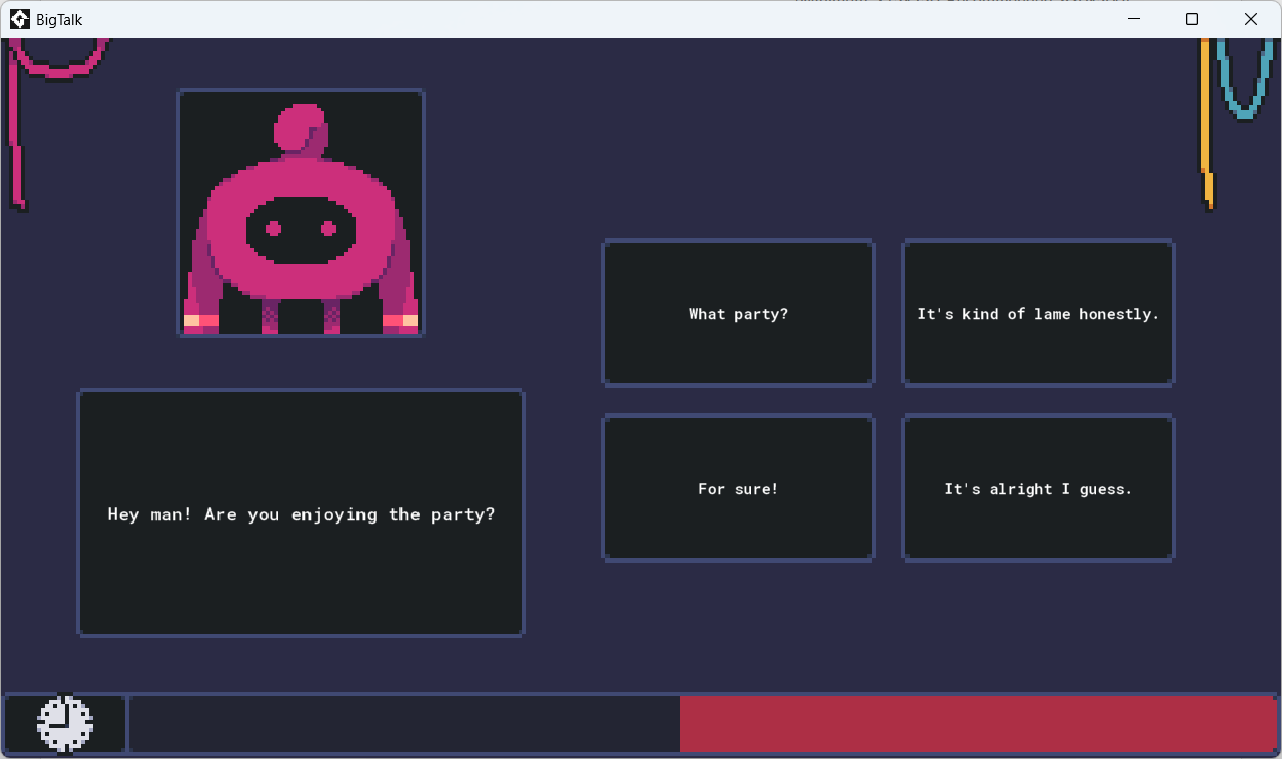The image size is (1282, 759).
Task: Pick the "It's alright I guess." option
Action: click(x=1038, y=489)
